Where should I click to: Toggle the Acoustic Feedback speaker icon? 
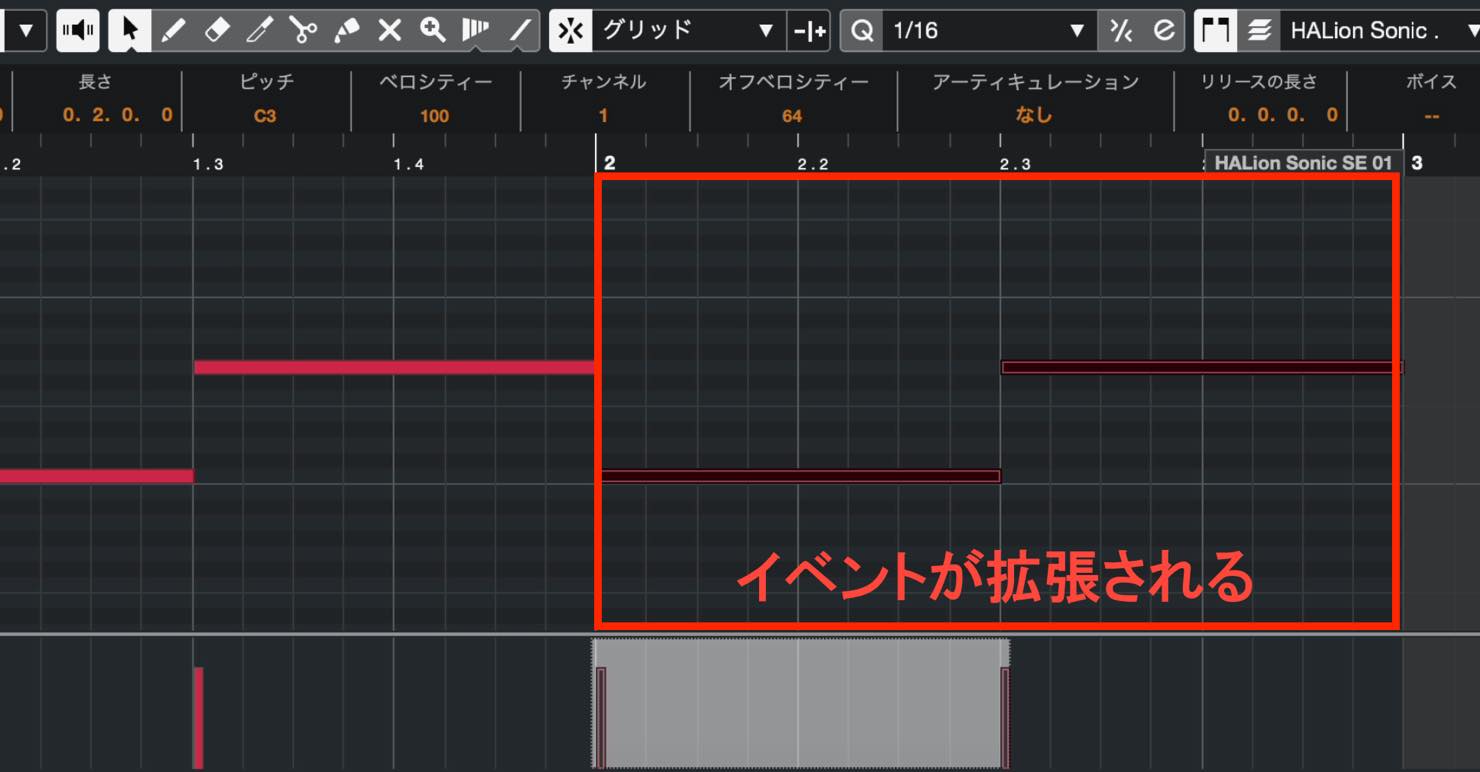click(x=76, y=30)
